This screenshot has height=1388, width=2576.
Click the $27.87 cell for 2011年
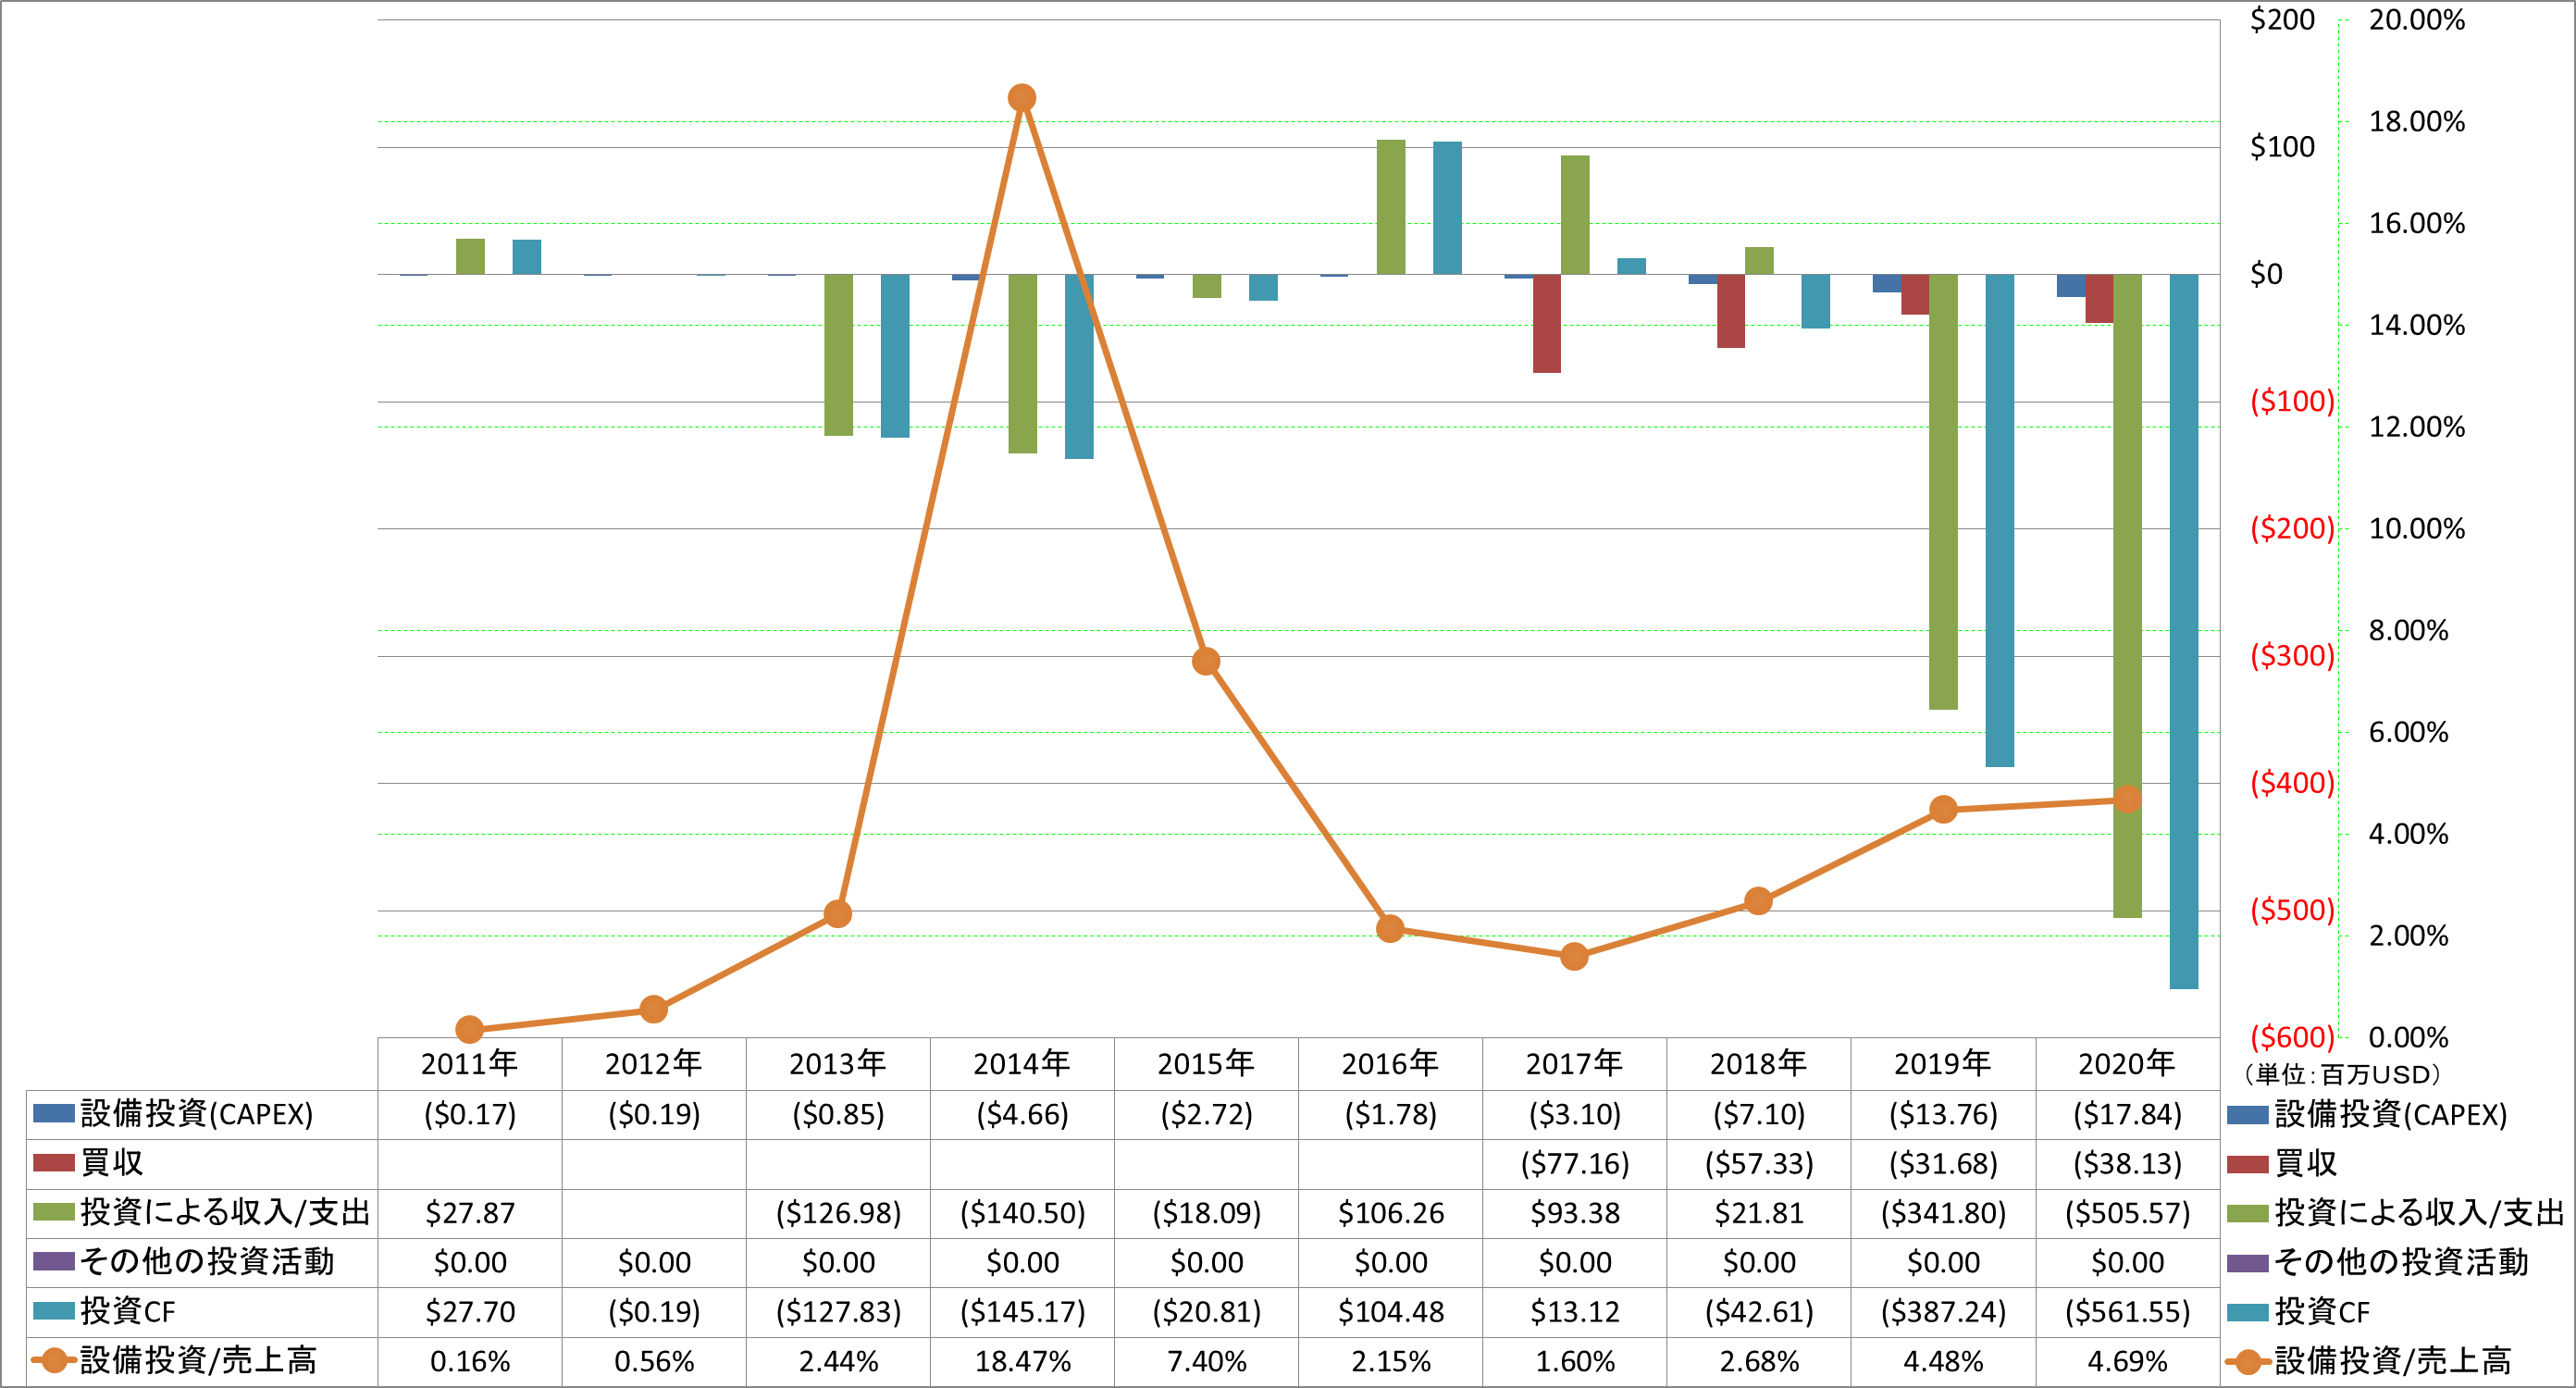point(470,1213)
